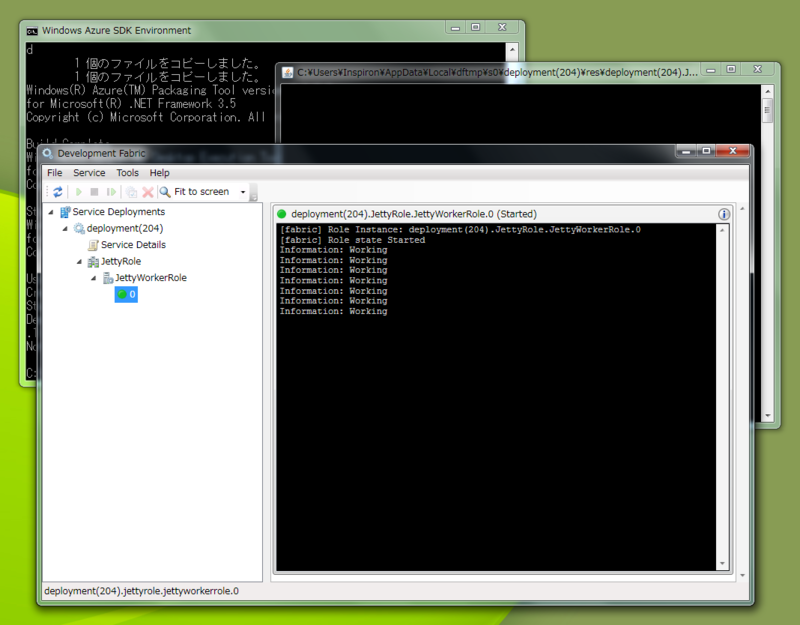
Task: Click the Azure SDK Environment window scroll-up arrow
Action: point(512,49)
